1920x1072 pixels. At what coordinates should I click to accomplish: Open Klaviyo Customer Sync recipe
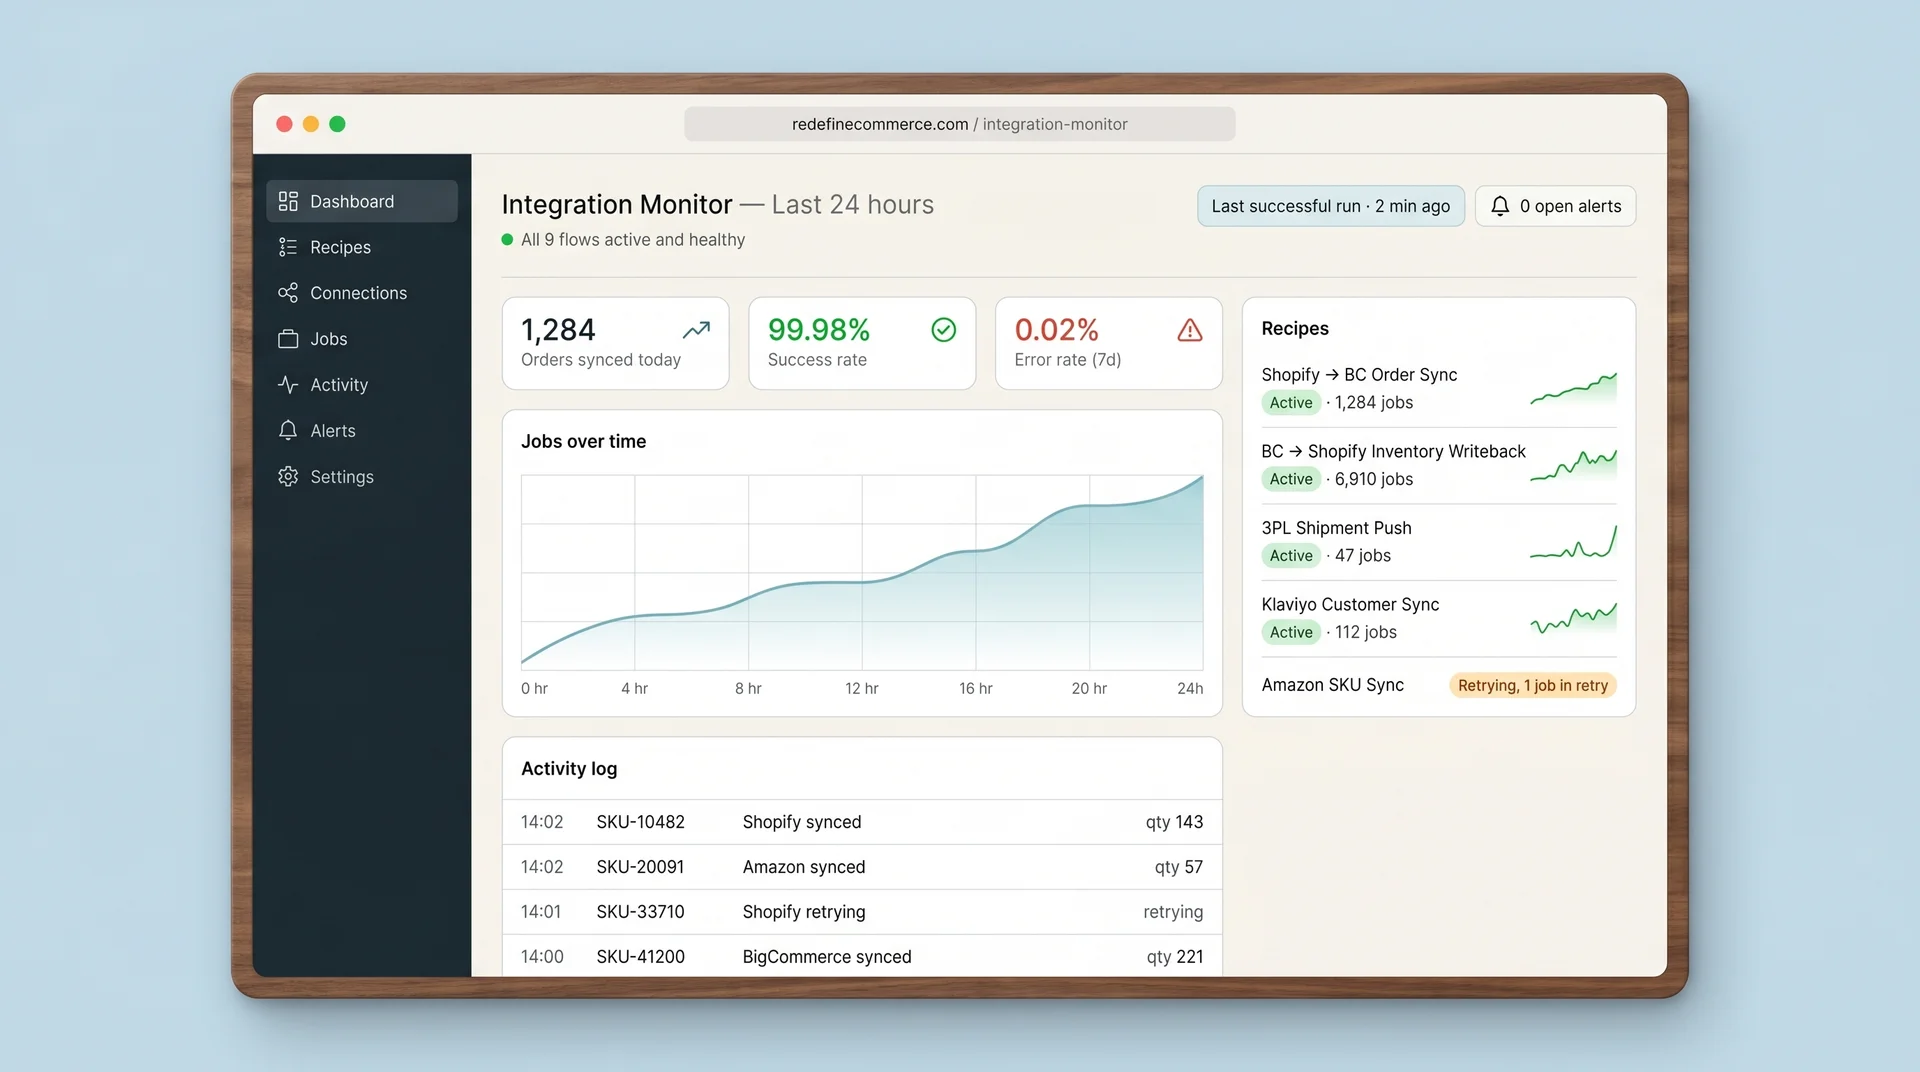coord(1350,605)
